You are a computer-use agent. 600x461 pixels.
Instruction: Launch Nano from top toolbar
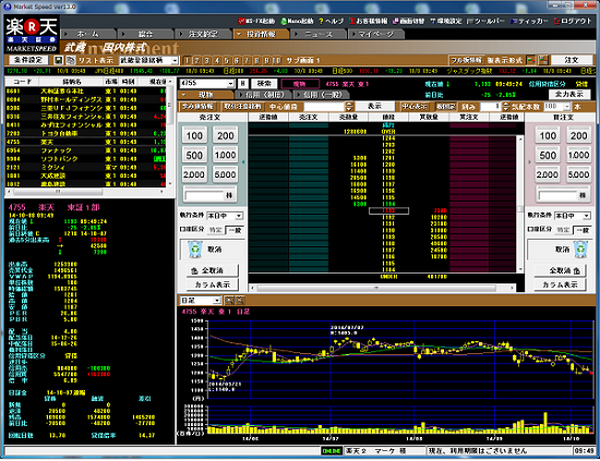point(297,21)
